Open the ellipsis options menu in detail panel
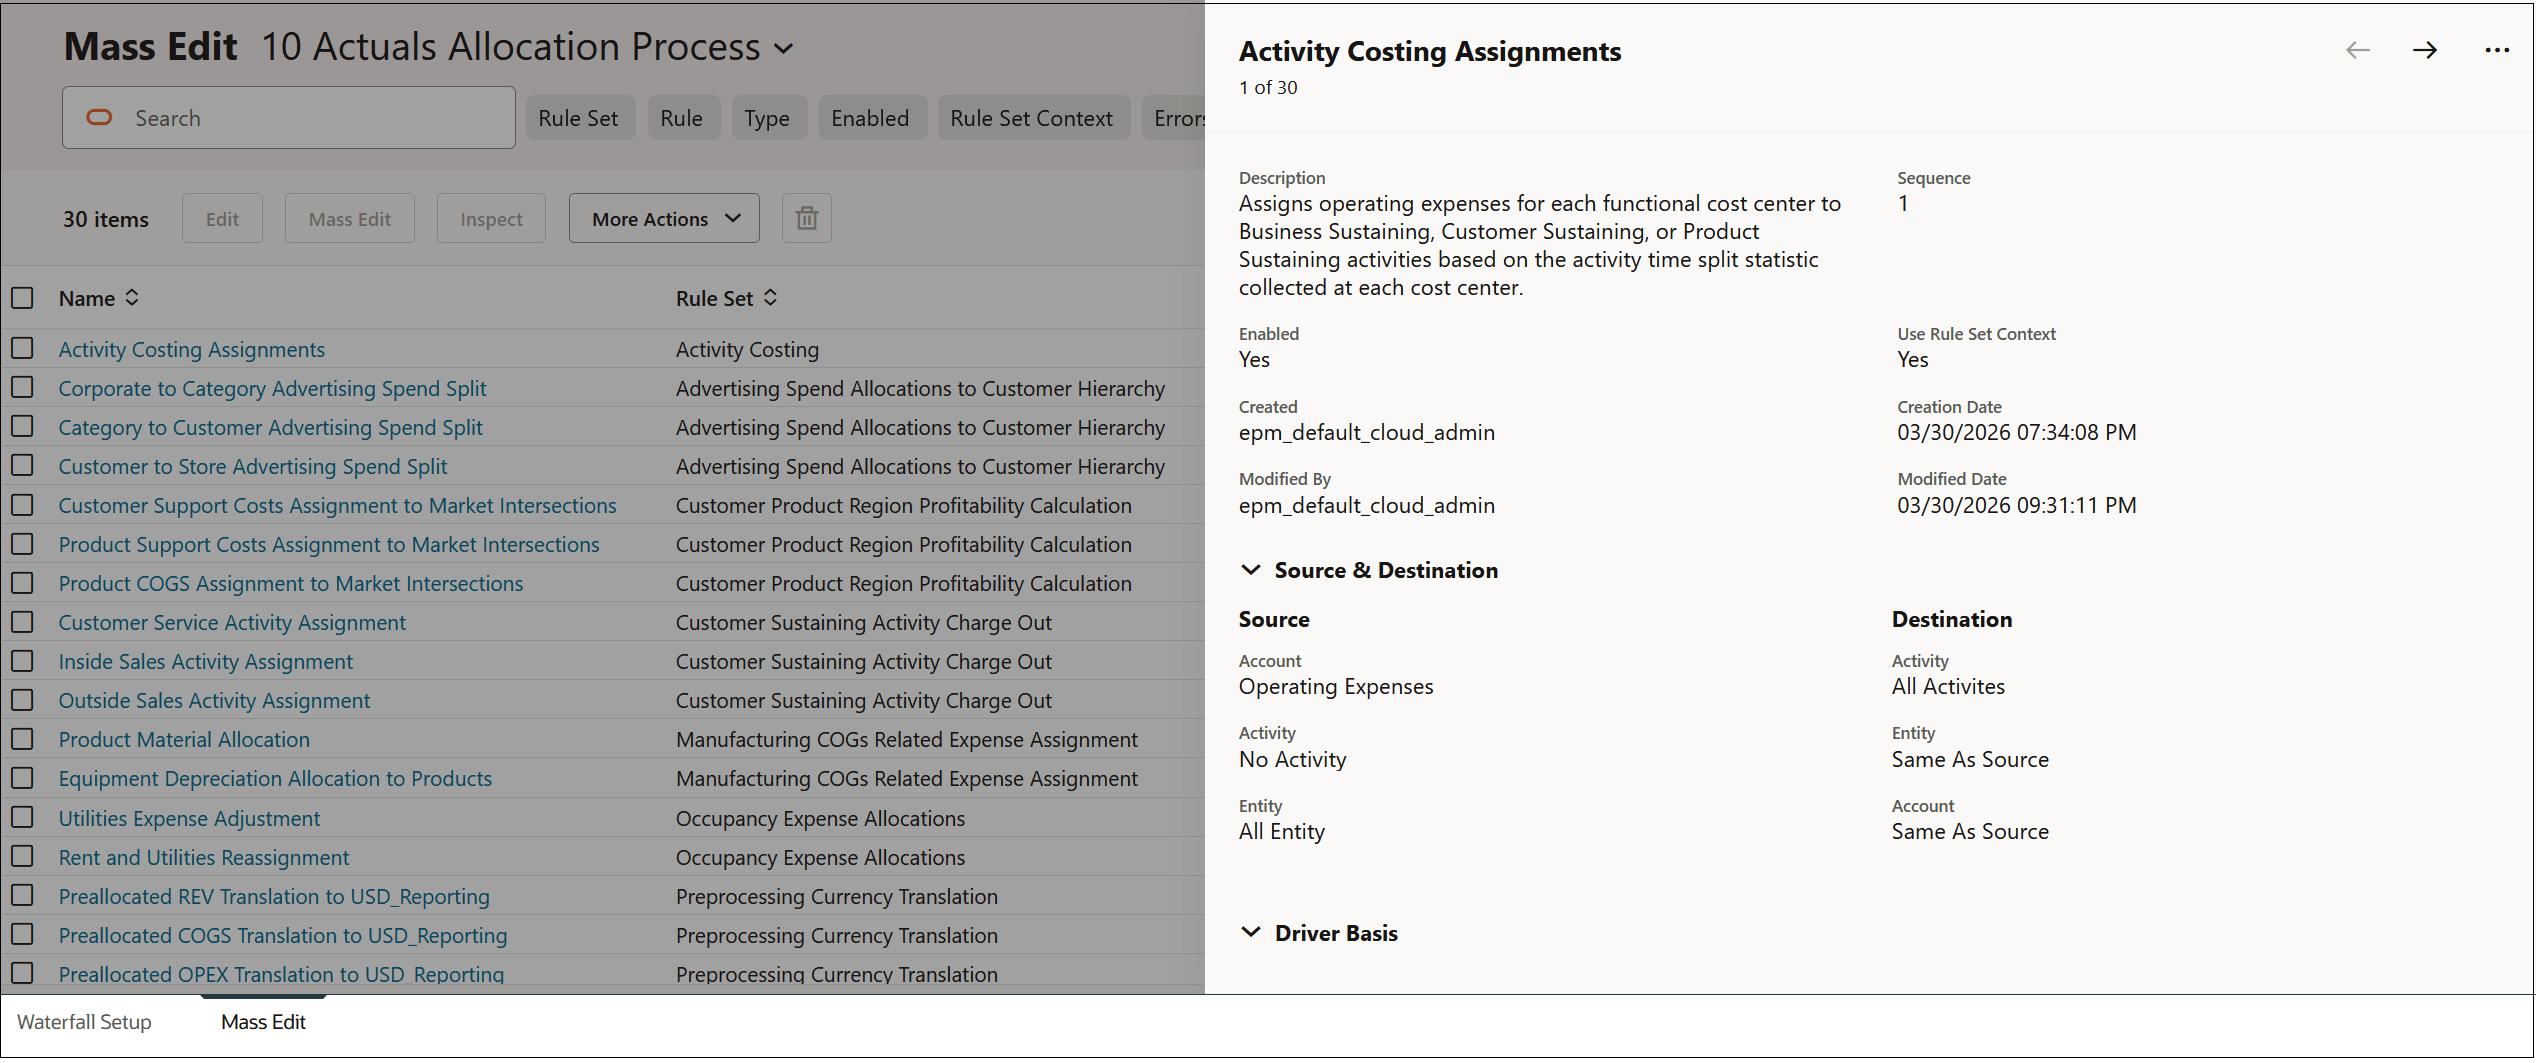This screenshot has height=1063, width=2537. coord(2497,50)
